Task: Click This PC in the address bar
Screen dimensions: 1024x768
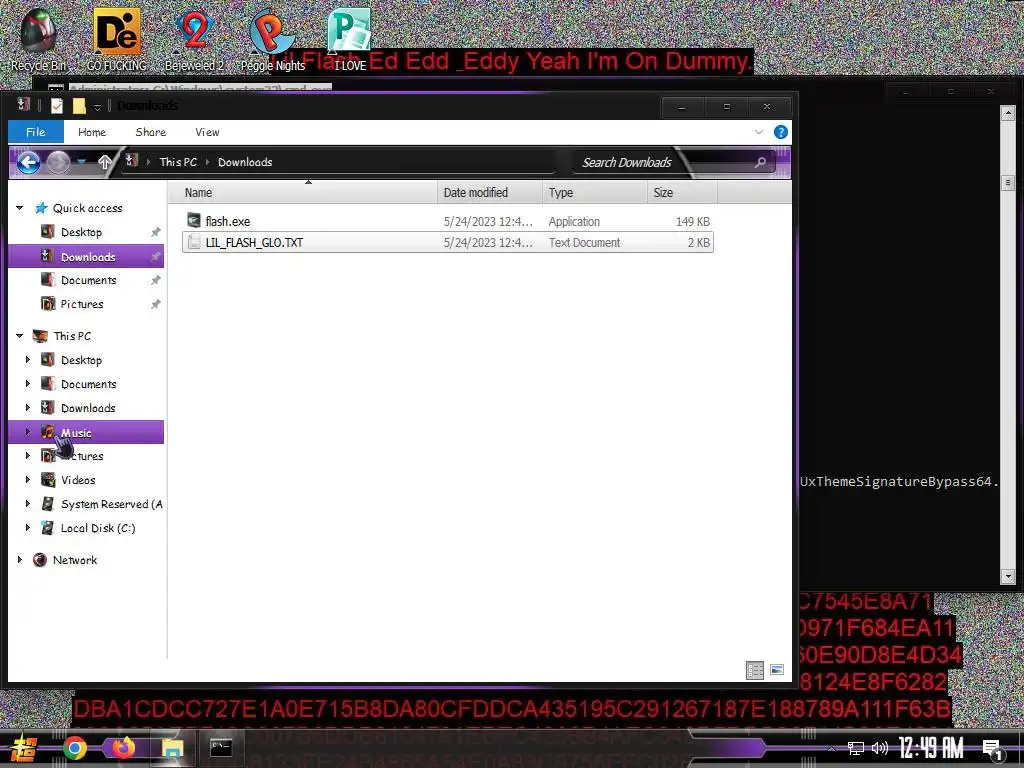Action: pyautogui.click(x=178, y=162)
